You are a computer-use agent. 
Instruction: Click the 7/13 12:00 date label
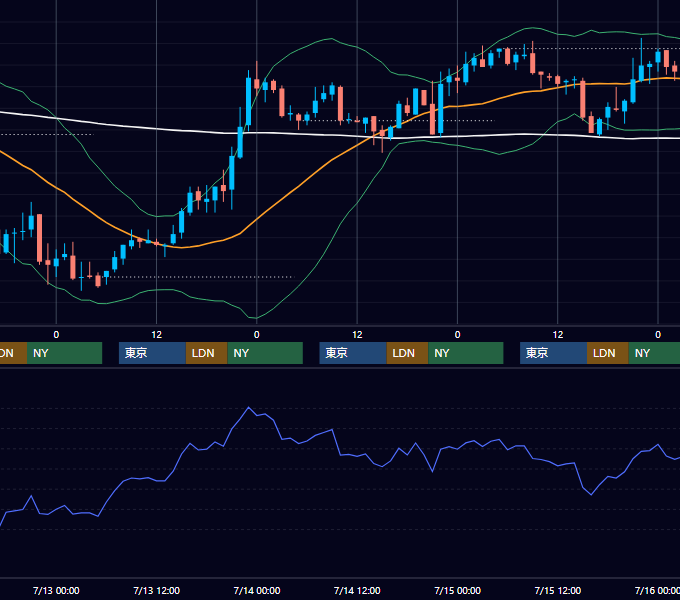(x=157, y=590)
